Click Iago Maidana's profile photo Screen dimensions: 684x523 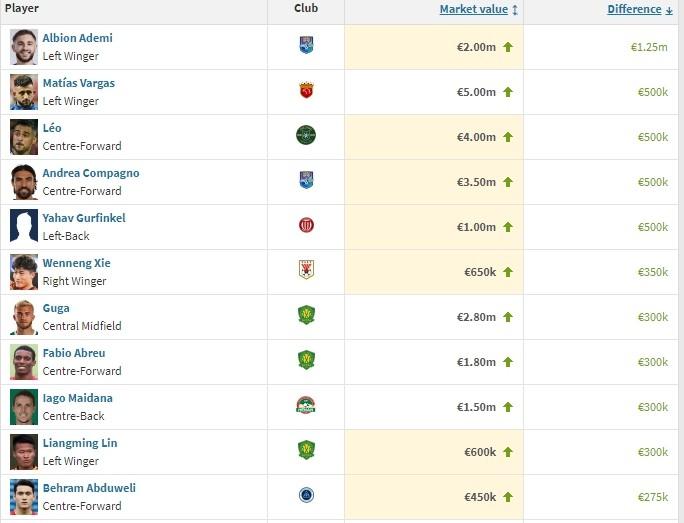pos(24,406)
